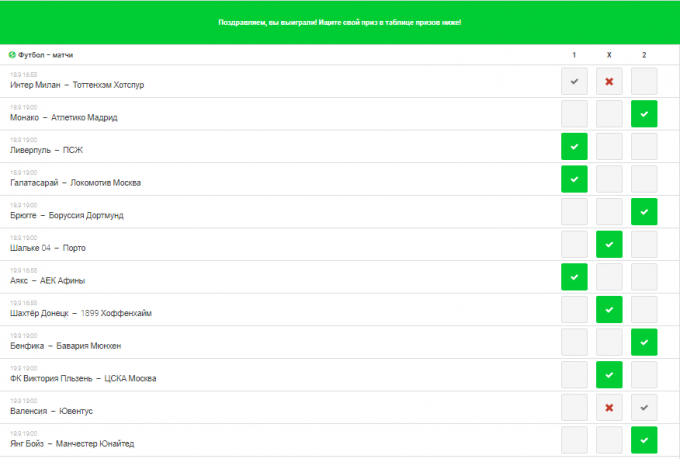
Task: Select outcome 2 for Валенсия – Ювентус
Action: pyautogui.click(x=644, y=407)
